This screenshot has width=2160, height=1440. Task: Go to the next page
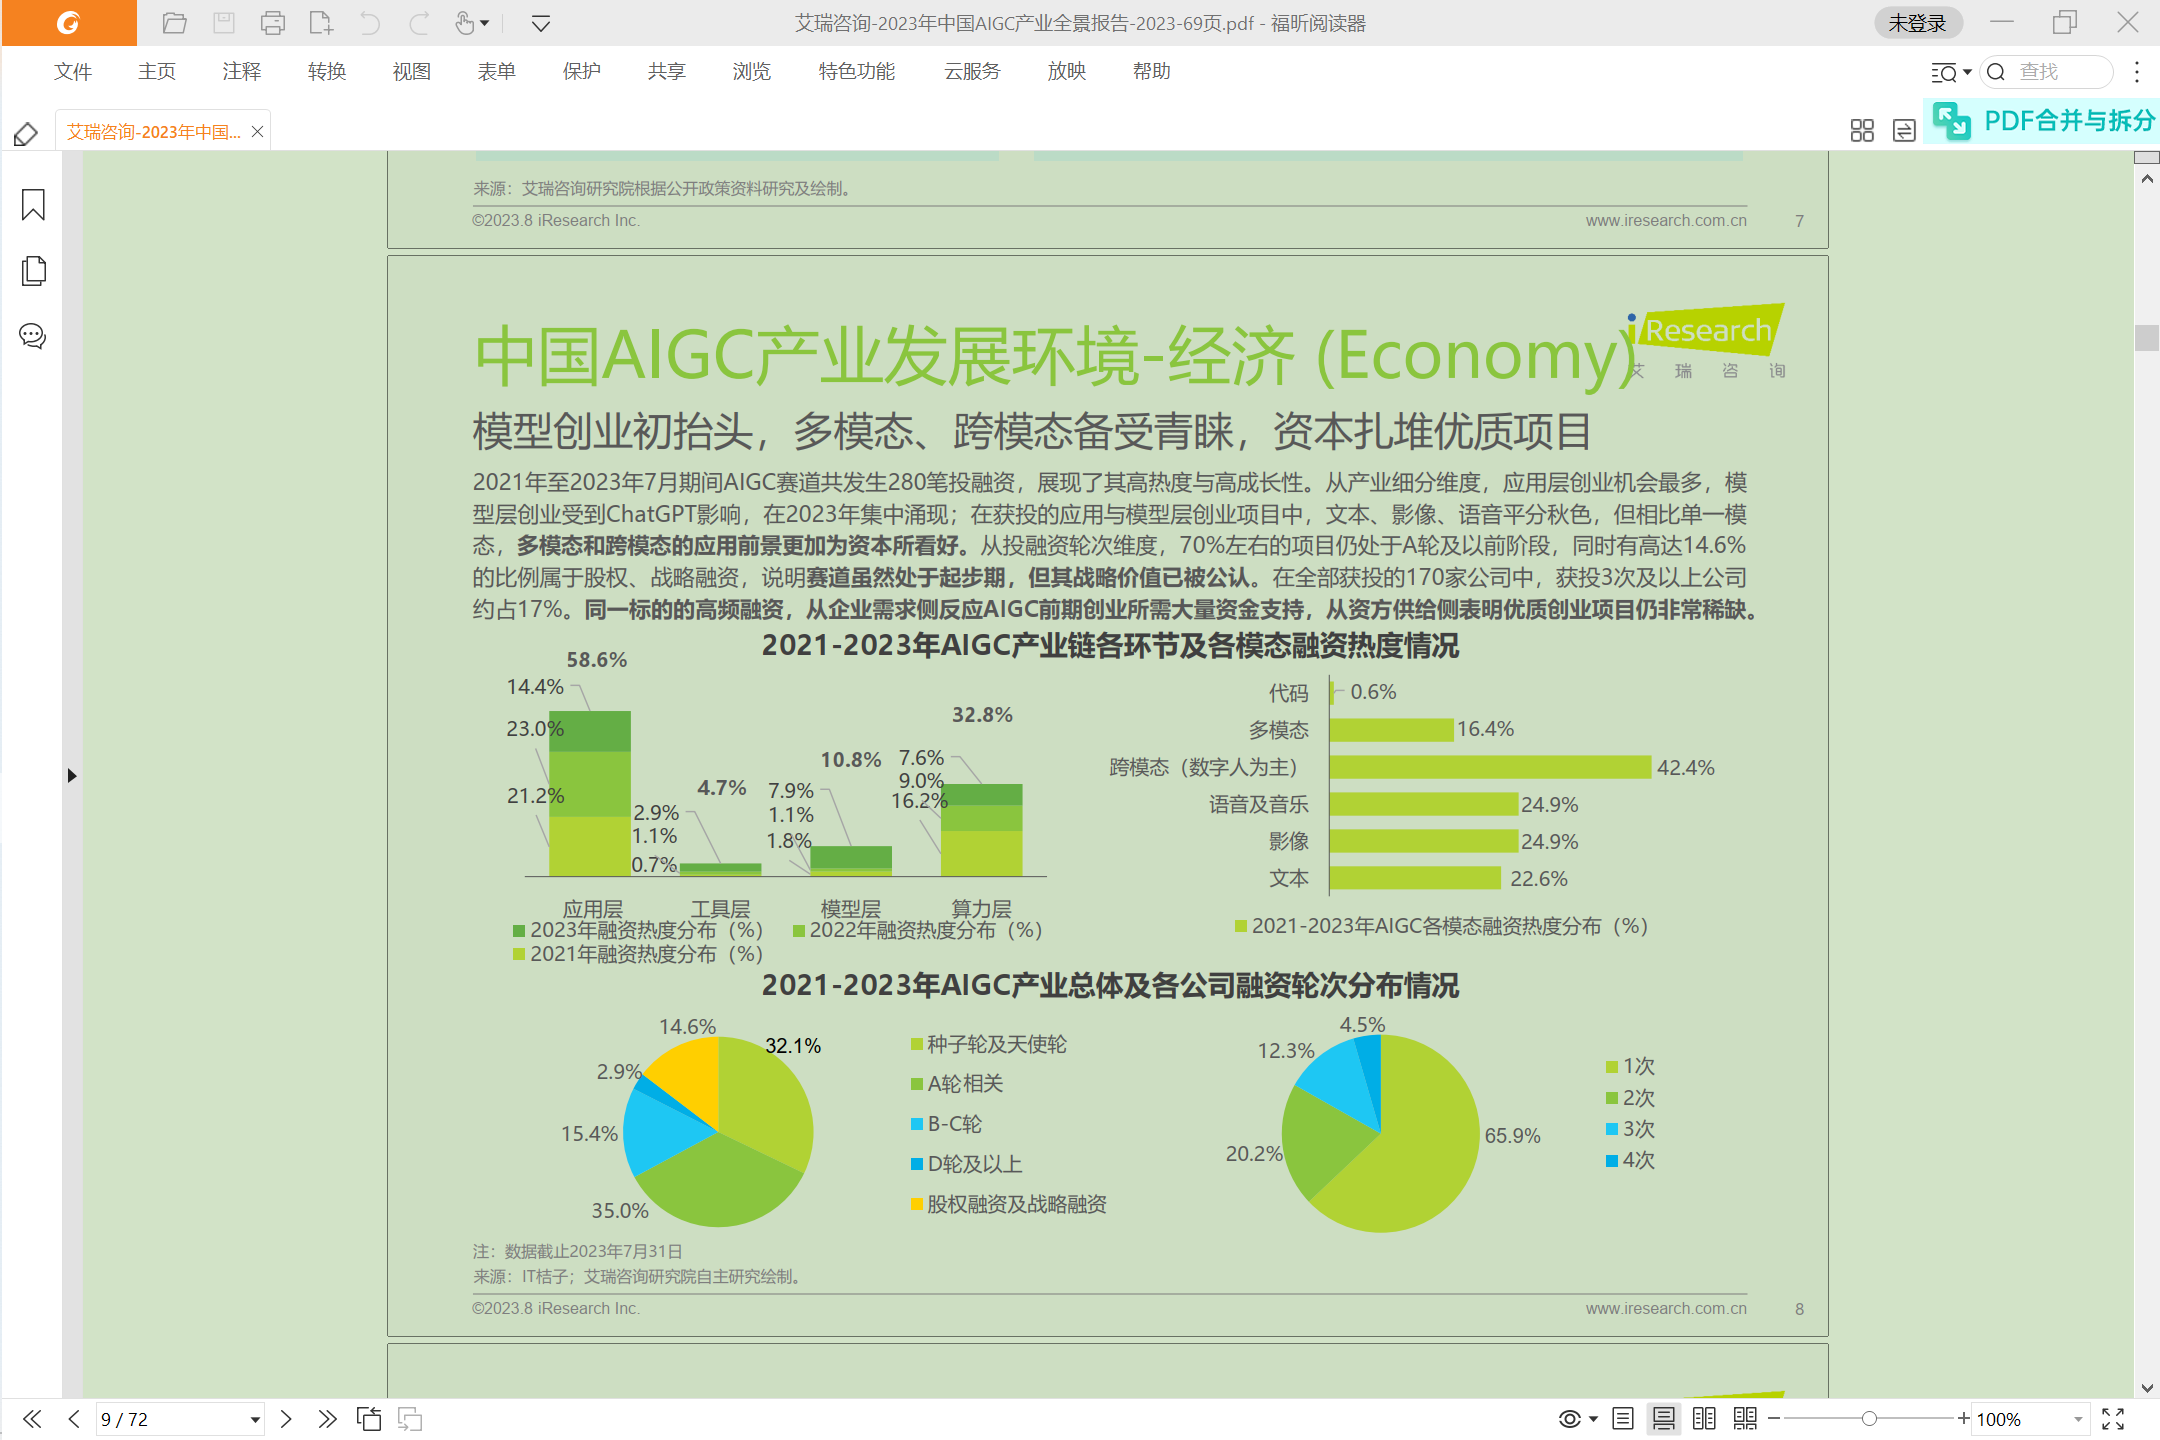[286, 1419]
